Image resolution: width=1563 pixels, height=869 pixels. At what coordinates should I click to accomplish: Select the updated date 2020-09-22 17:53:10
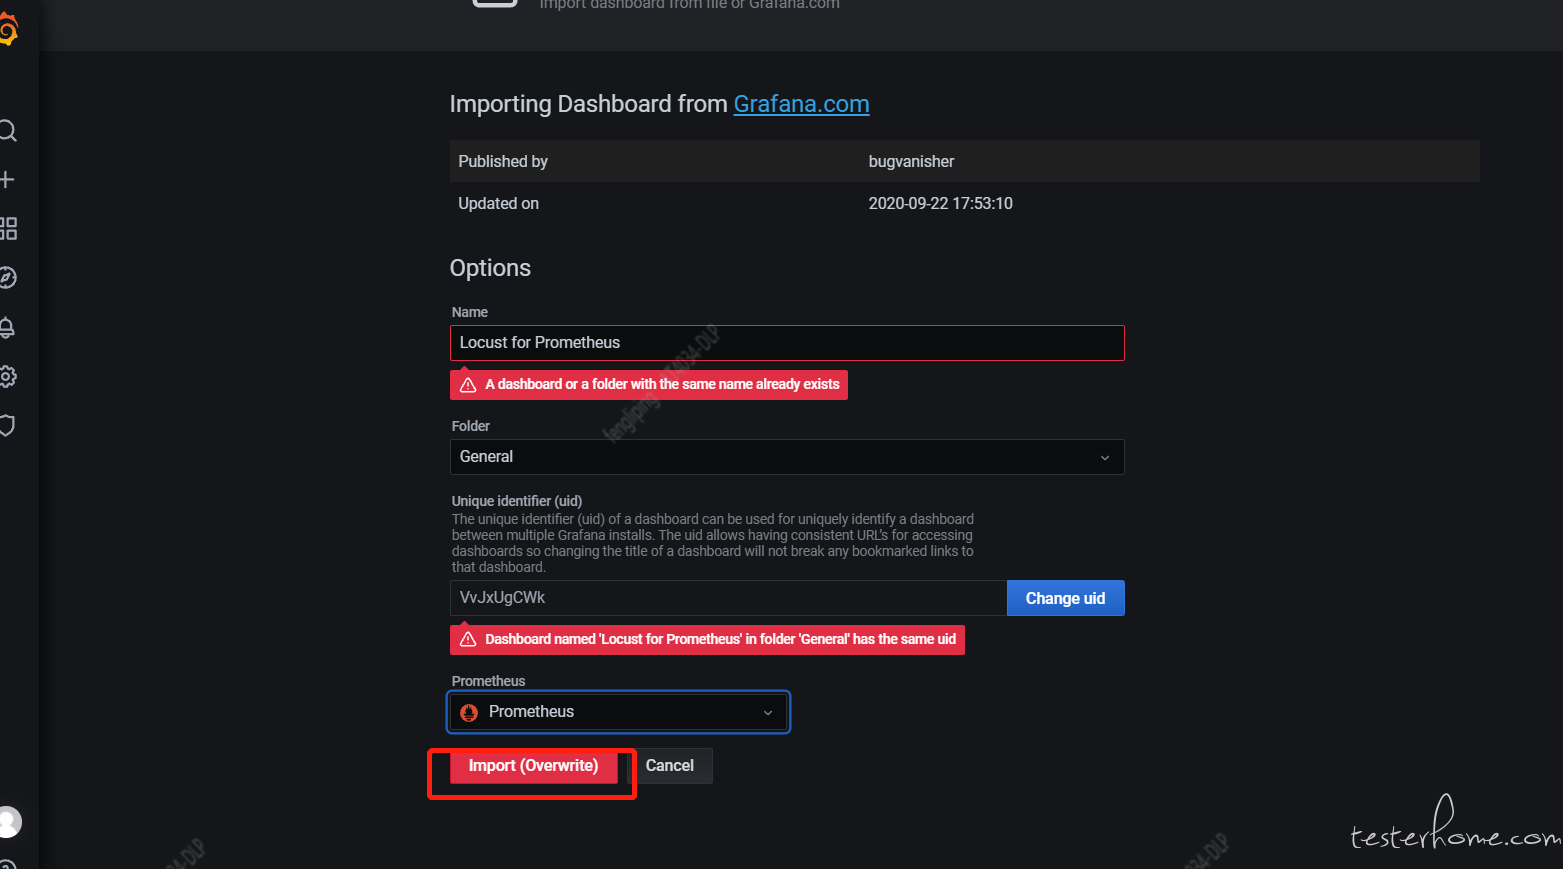[x=940, y=203]
